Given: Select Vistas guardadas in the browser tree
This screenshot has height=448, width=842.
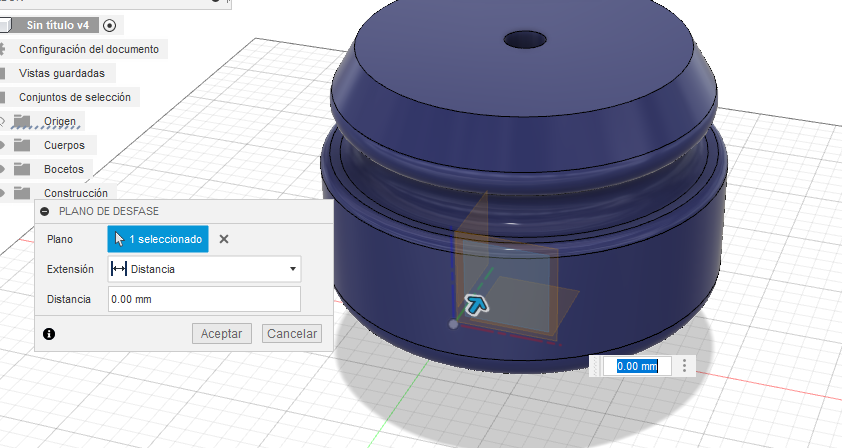Looking at the screenshot, I should 62,73.
